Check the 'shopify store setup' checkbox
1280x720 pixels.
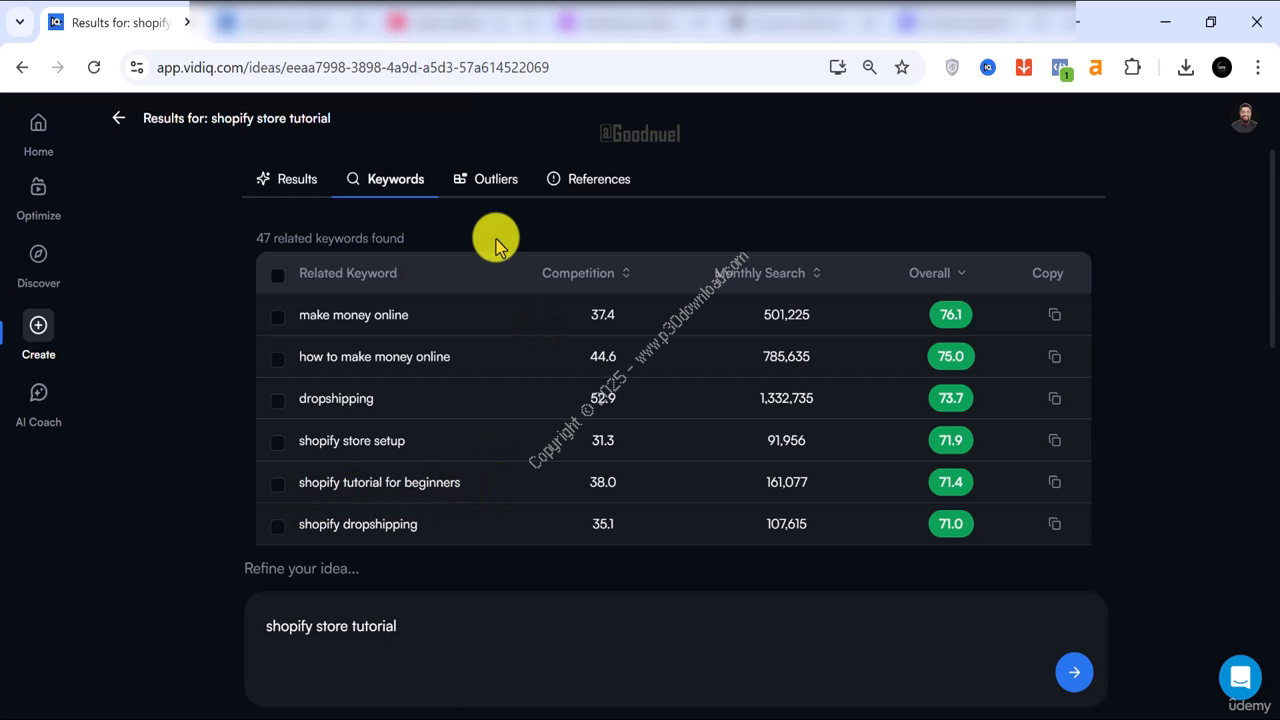coord(278,442)
